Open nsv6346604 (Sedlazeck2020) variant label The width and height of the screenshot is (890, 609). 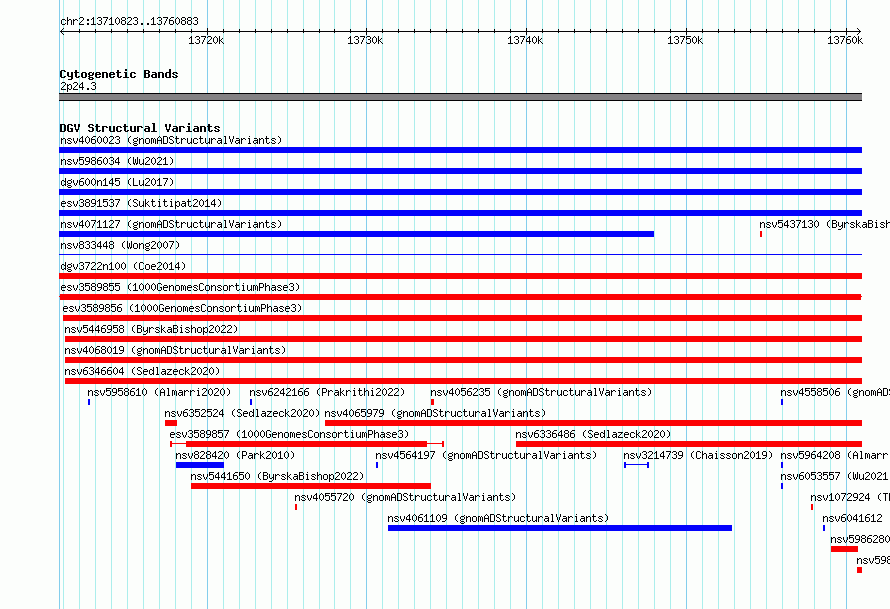[142, 371]
